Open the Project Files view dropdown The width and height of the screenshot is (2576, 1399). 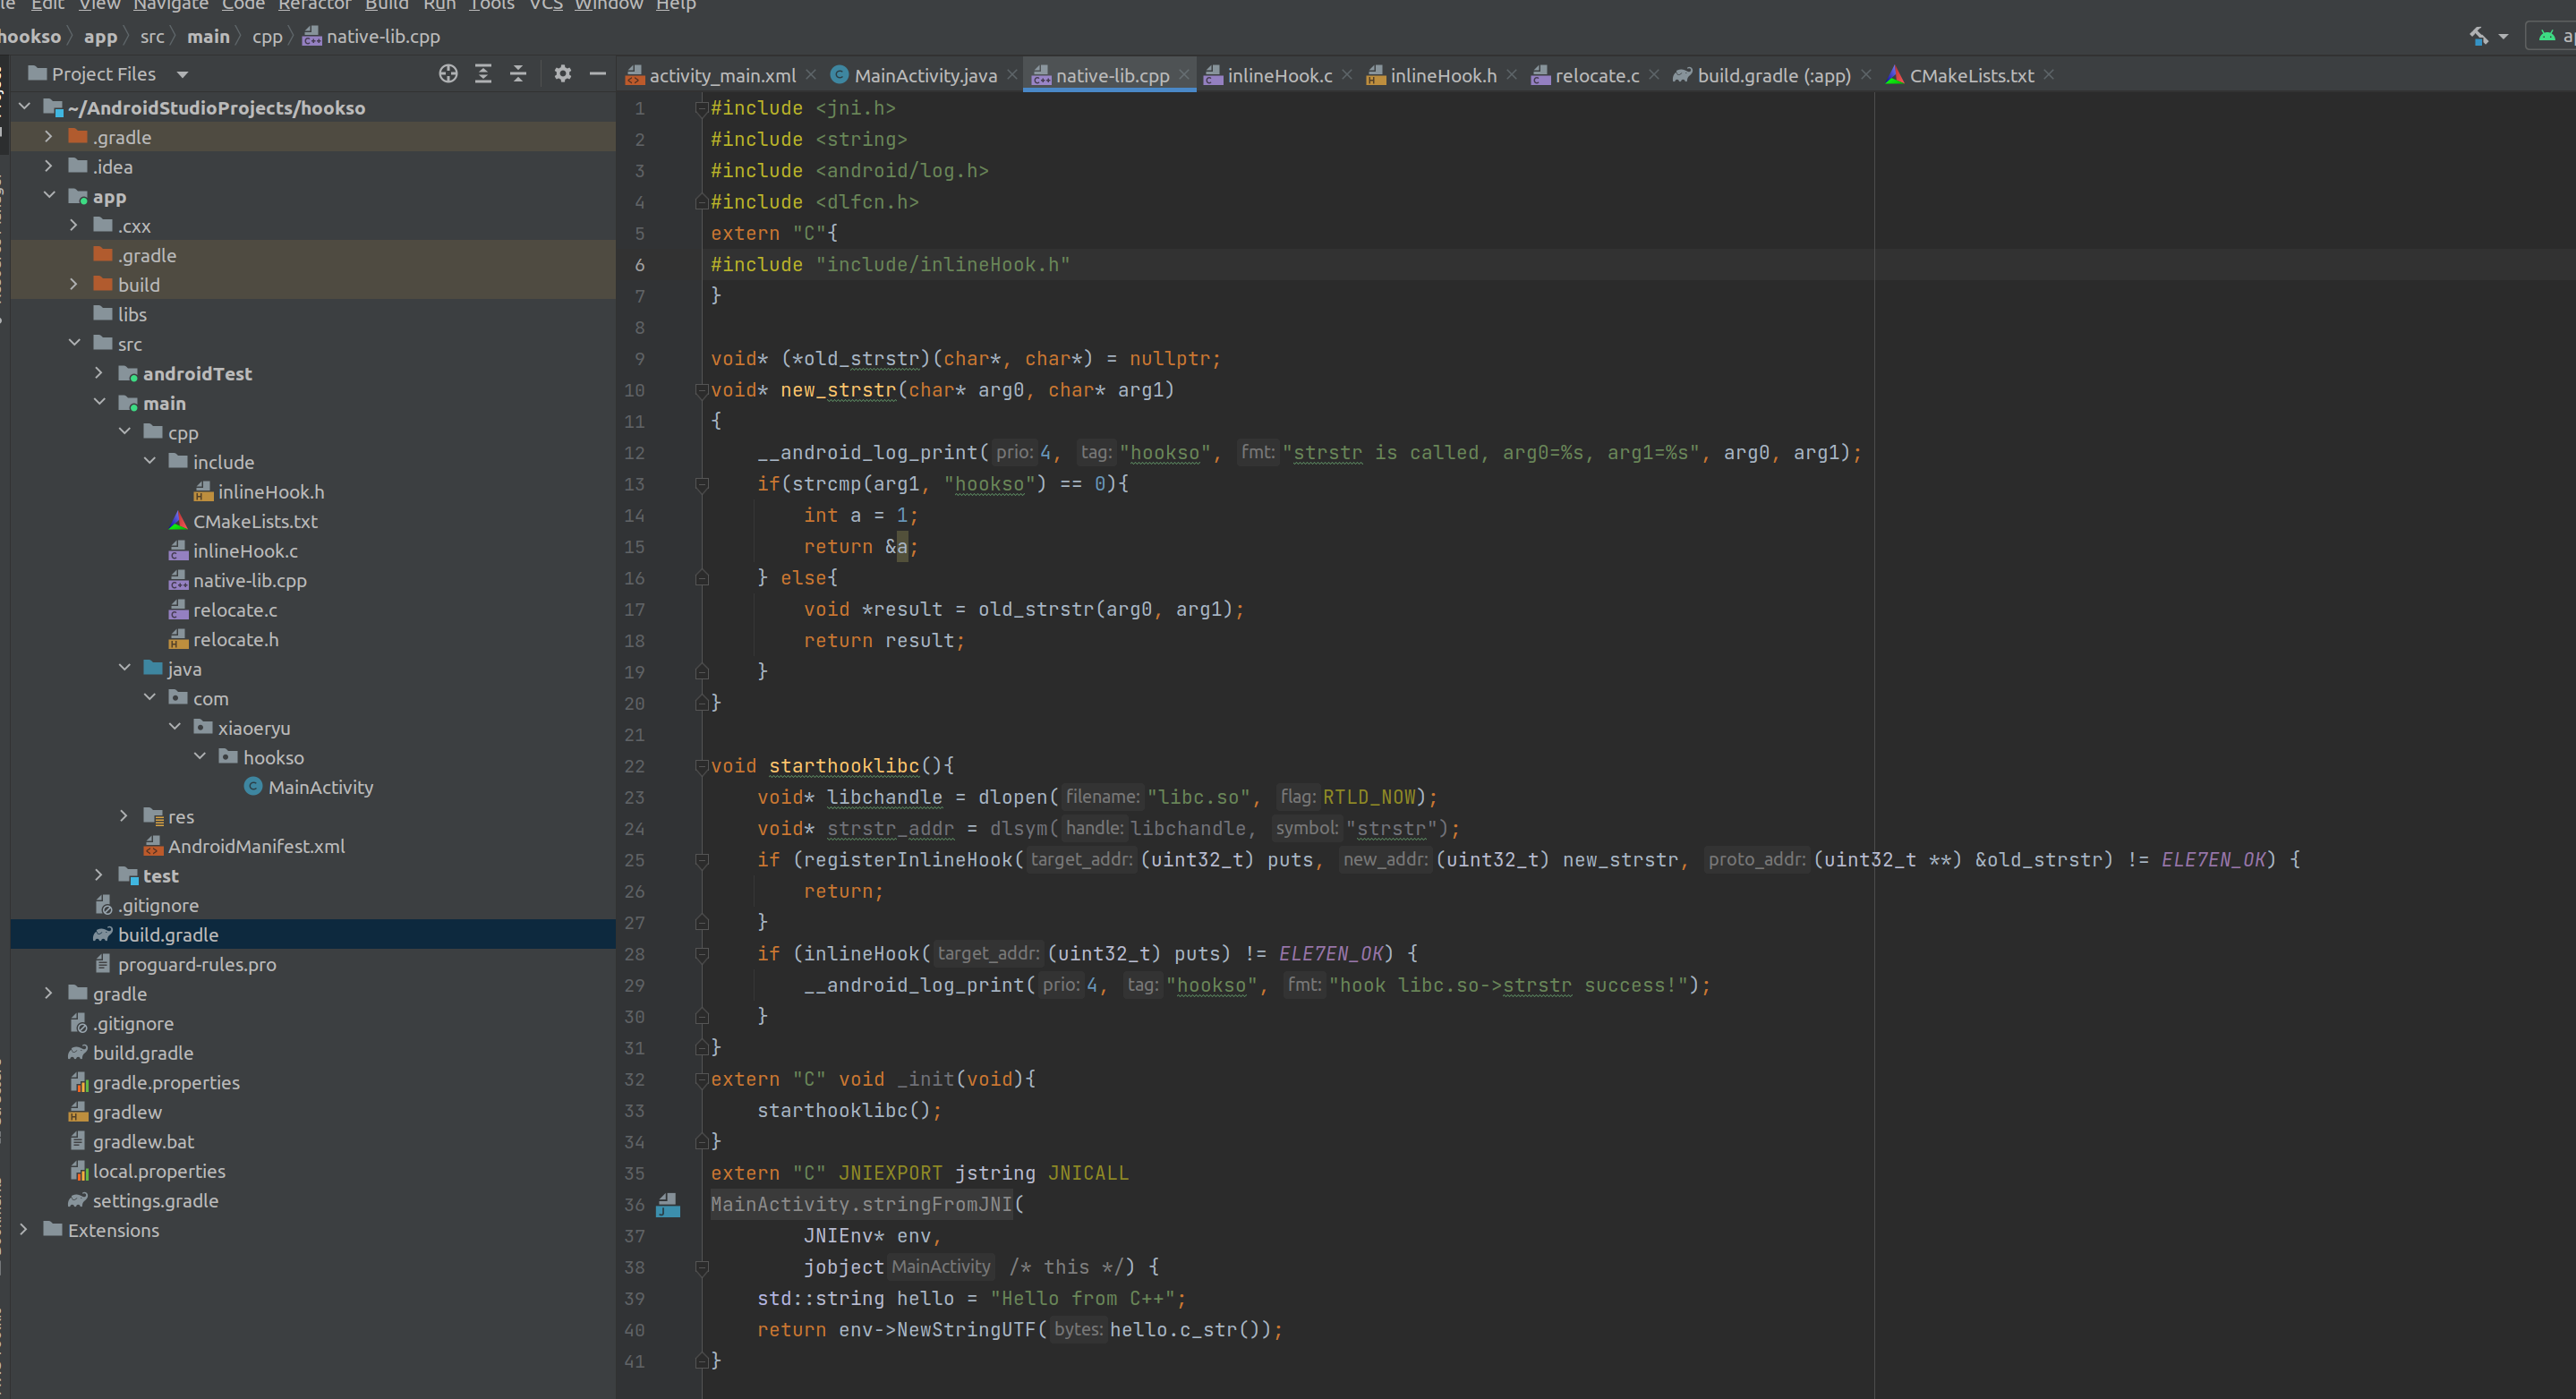[x=182, y=74]
